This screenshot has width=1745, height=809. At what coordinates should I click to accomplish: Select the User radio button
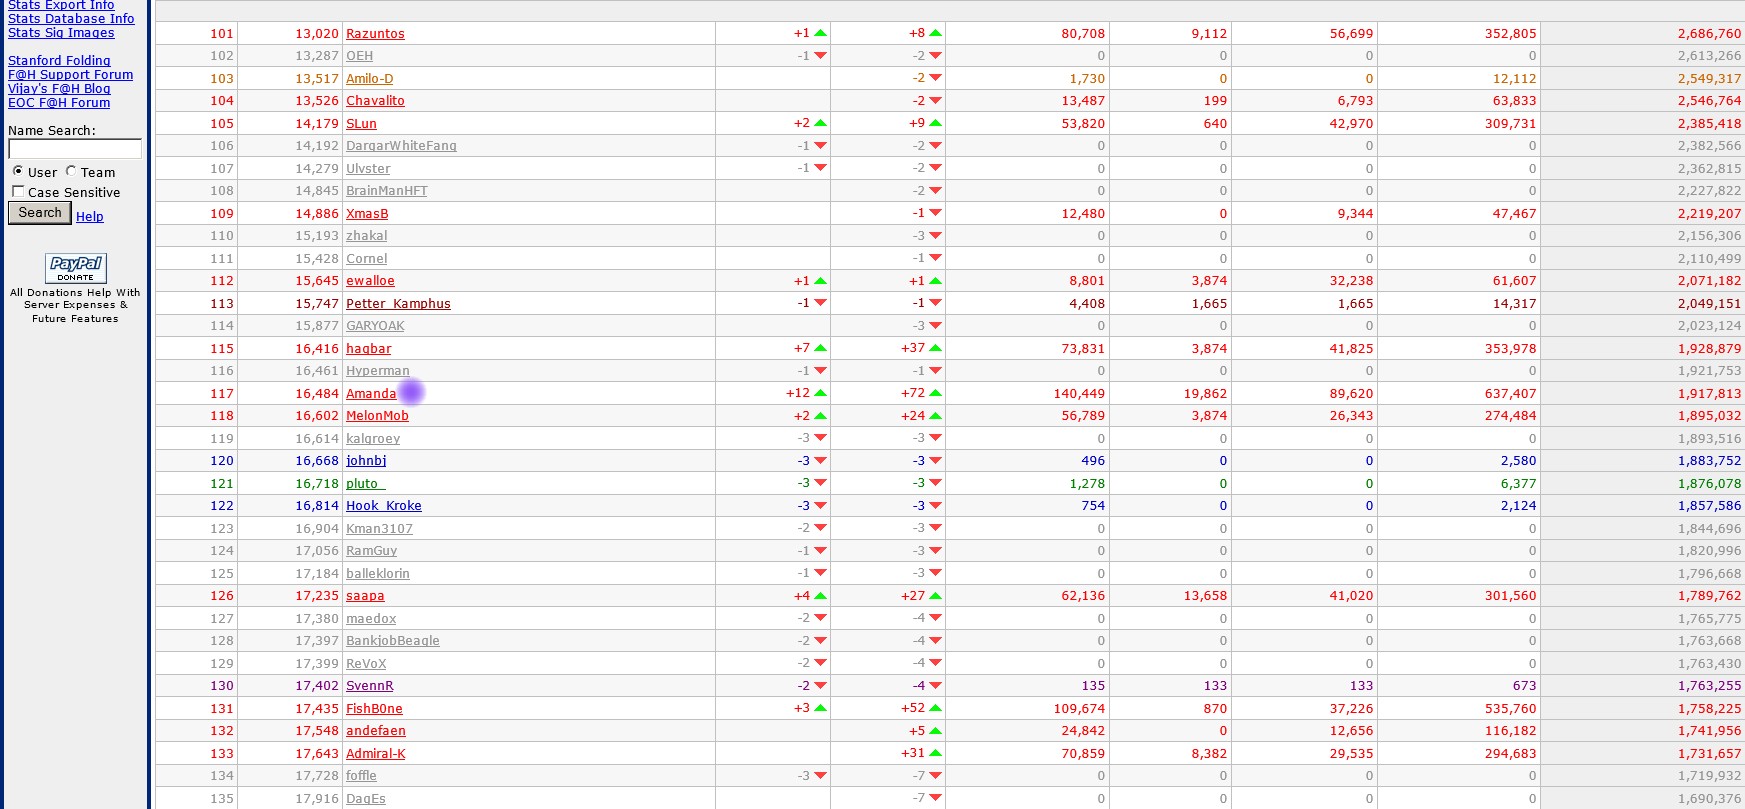pos(18,171)
